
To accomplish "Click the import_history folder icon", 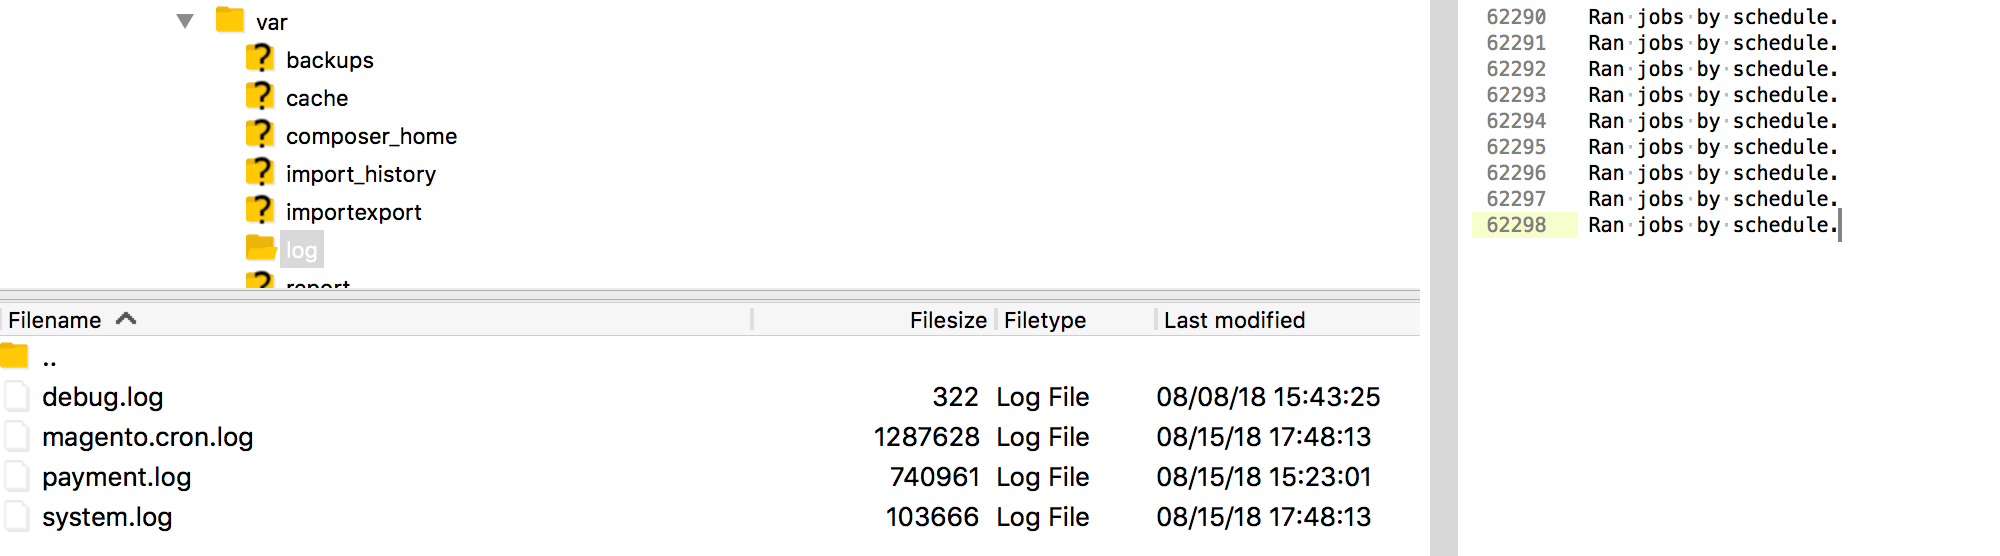I will tap(260, 172).
